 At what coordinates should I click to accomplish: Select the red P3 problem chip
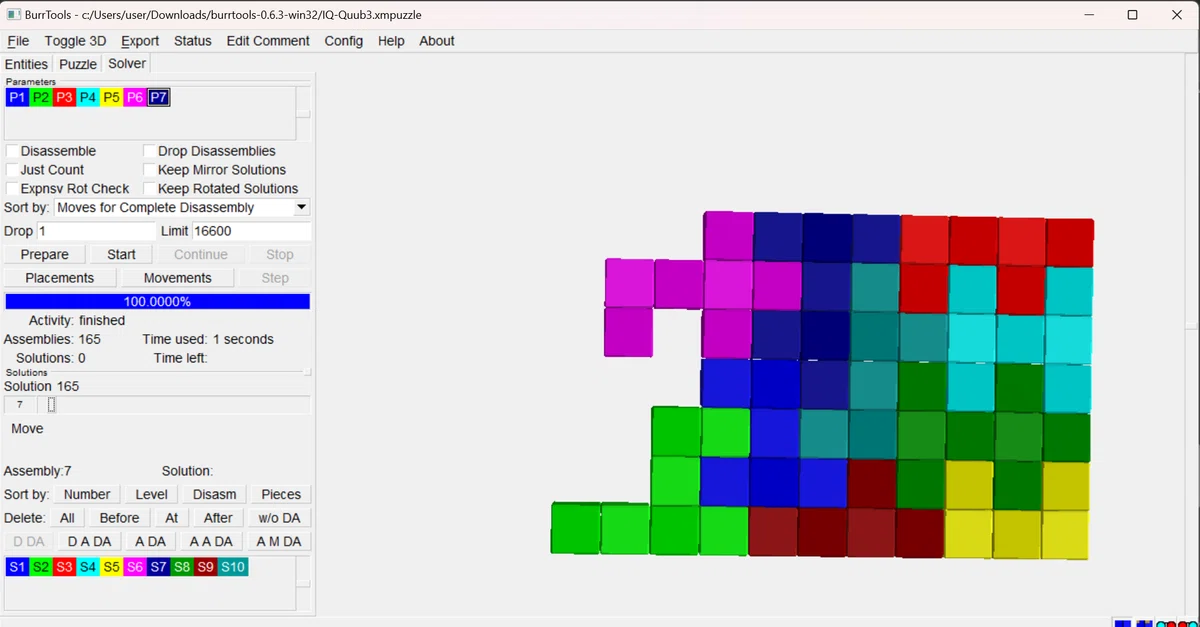coord(65,97)
